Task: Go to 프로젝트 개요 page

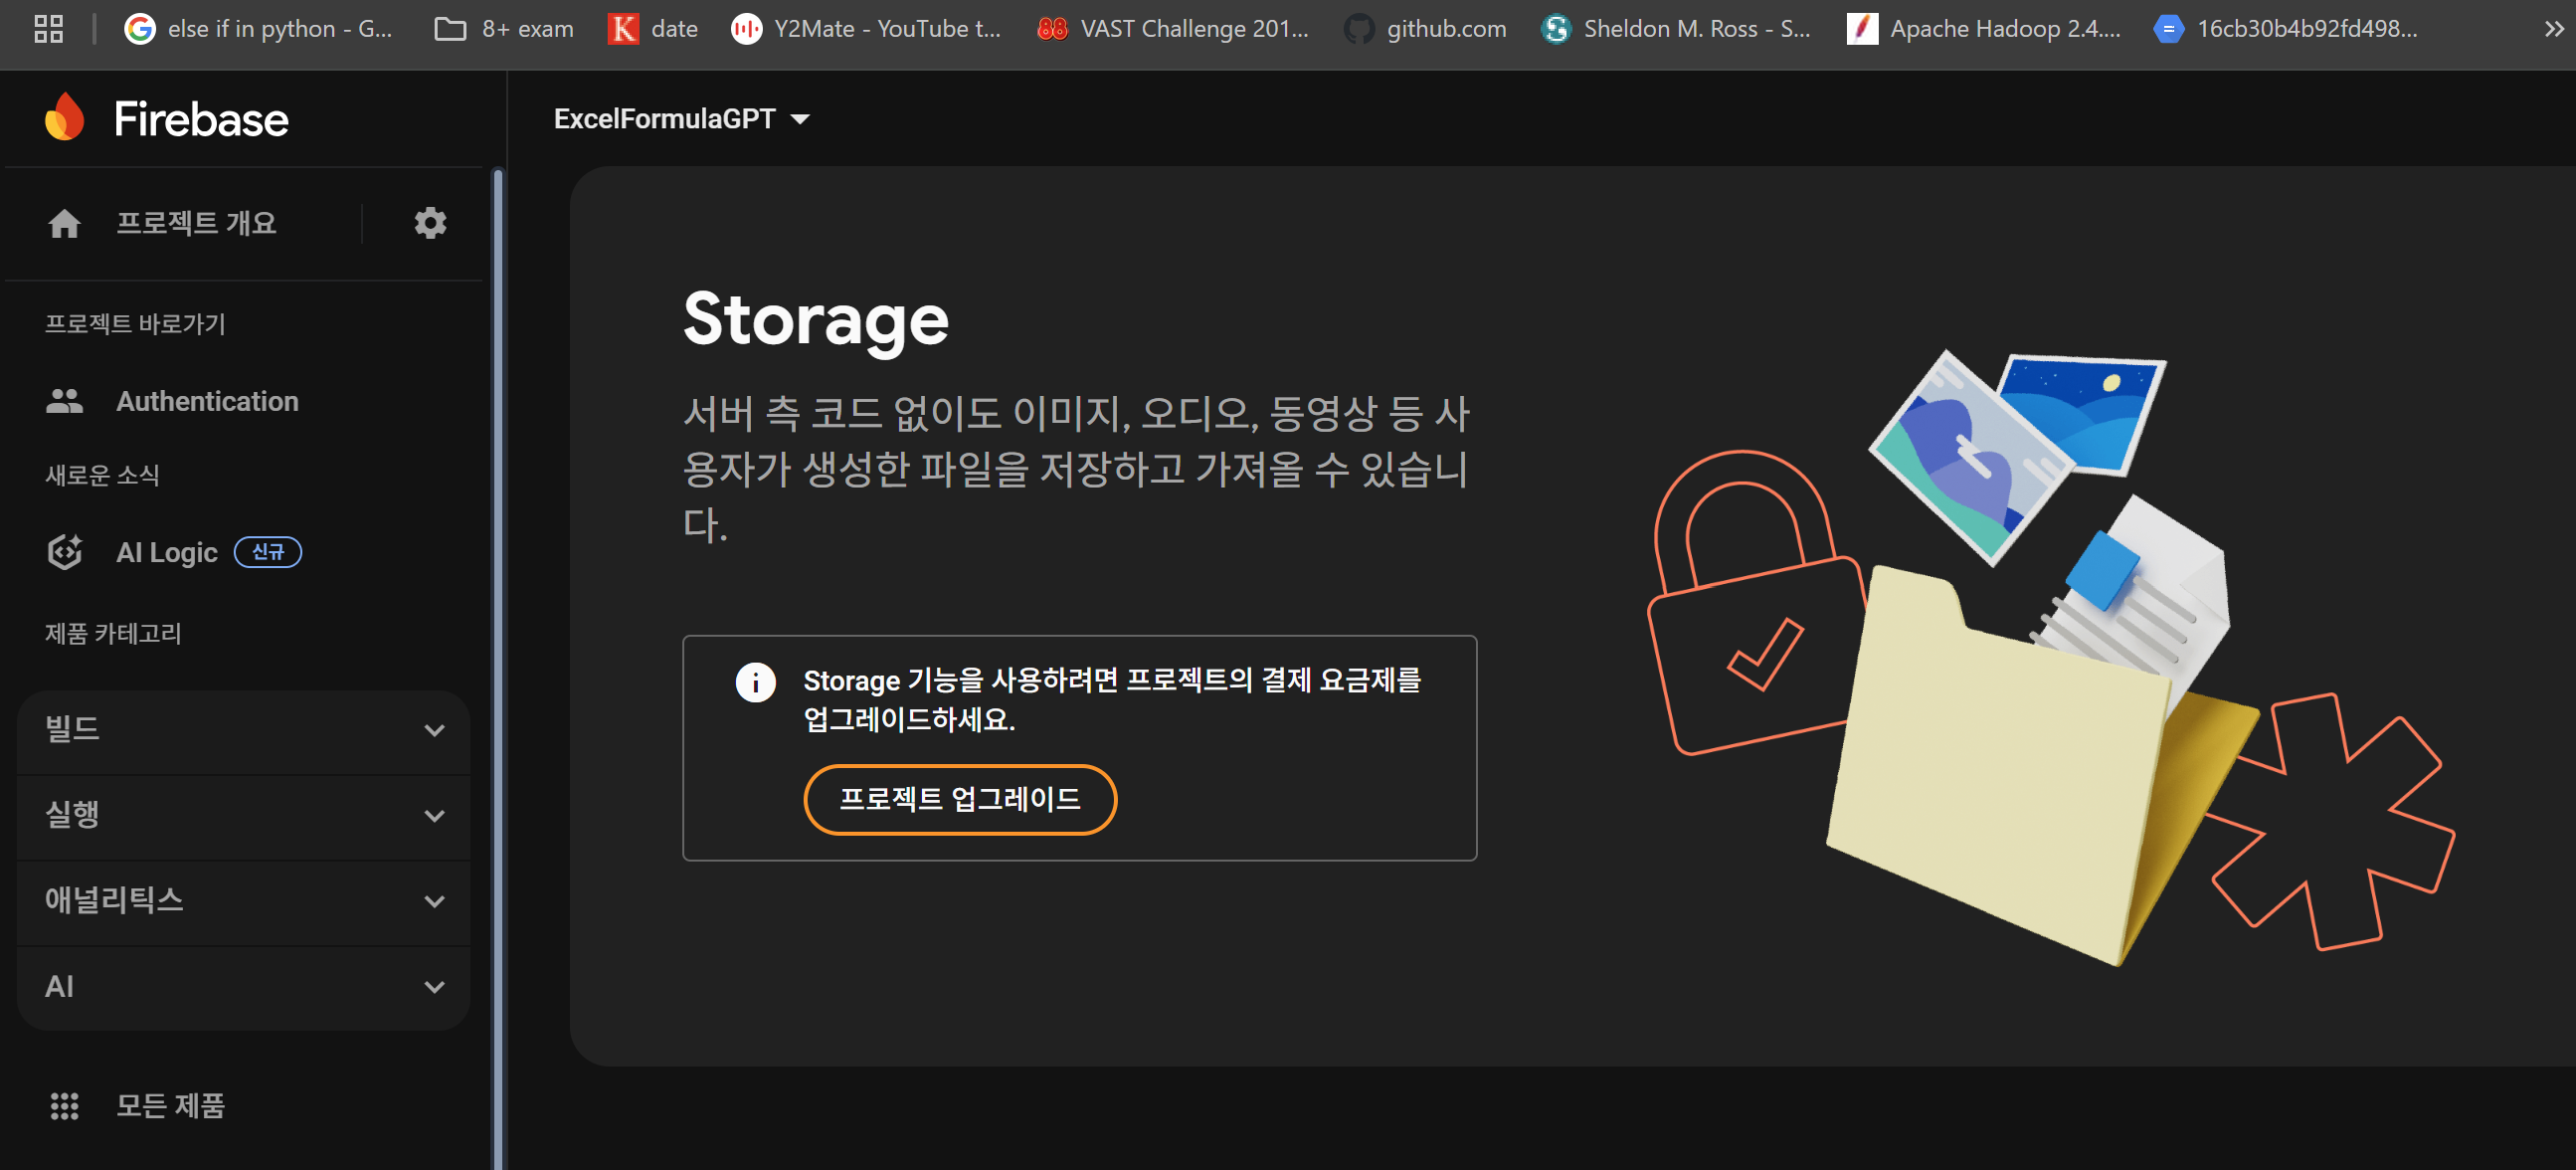Action: pos(196,223)
